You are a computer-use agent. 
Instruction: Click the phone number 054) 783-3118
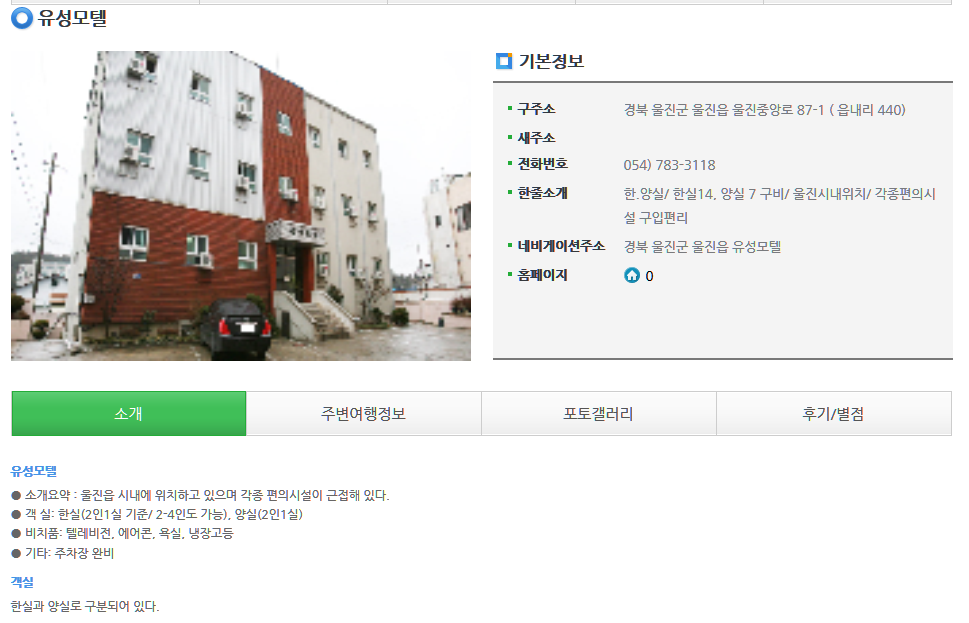(x=669, y=165)
